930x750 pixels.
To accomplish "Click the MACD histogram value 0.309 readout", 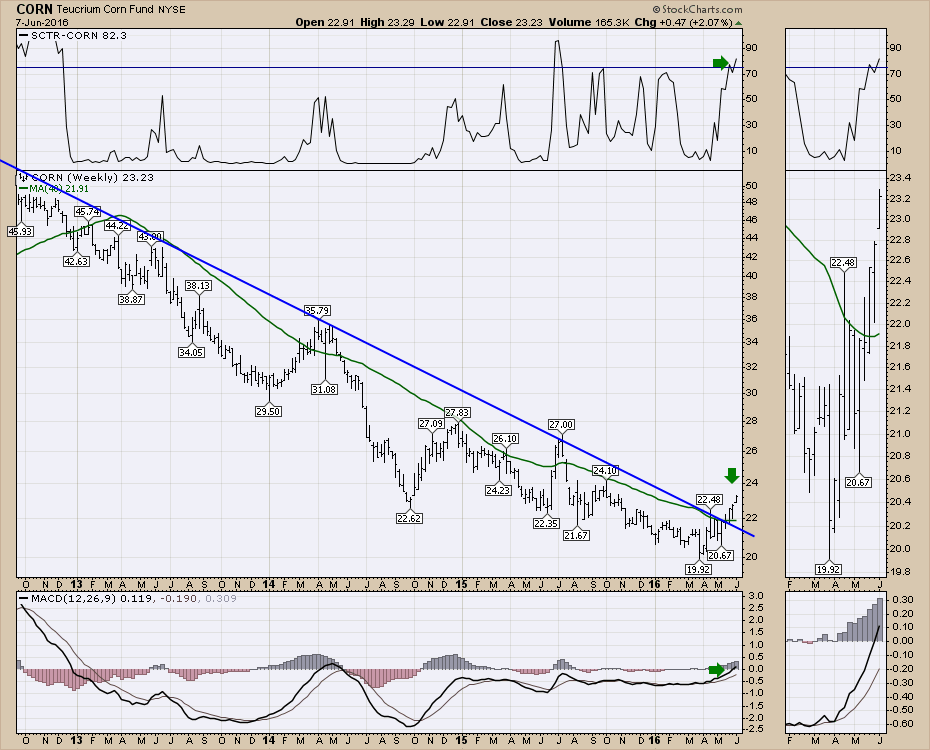I will (x=221, y=599).
